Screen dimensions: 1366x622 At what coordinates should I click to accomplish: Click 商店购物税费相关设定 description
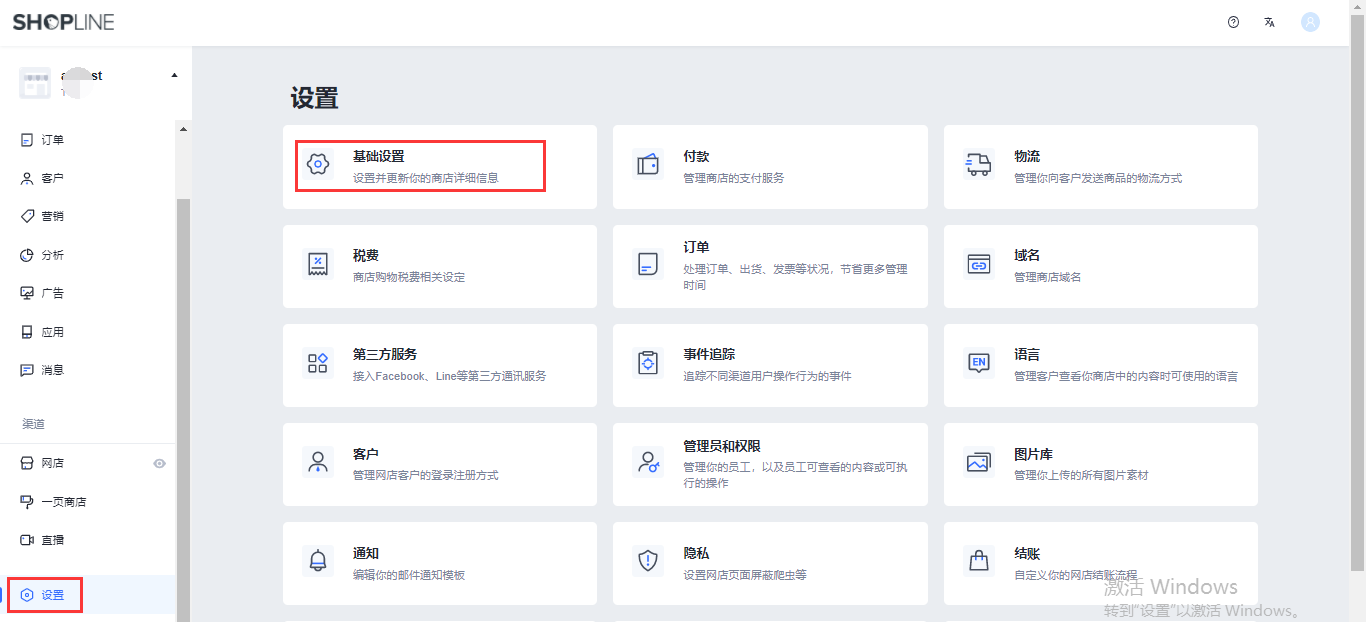tap(409, 277)
